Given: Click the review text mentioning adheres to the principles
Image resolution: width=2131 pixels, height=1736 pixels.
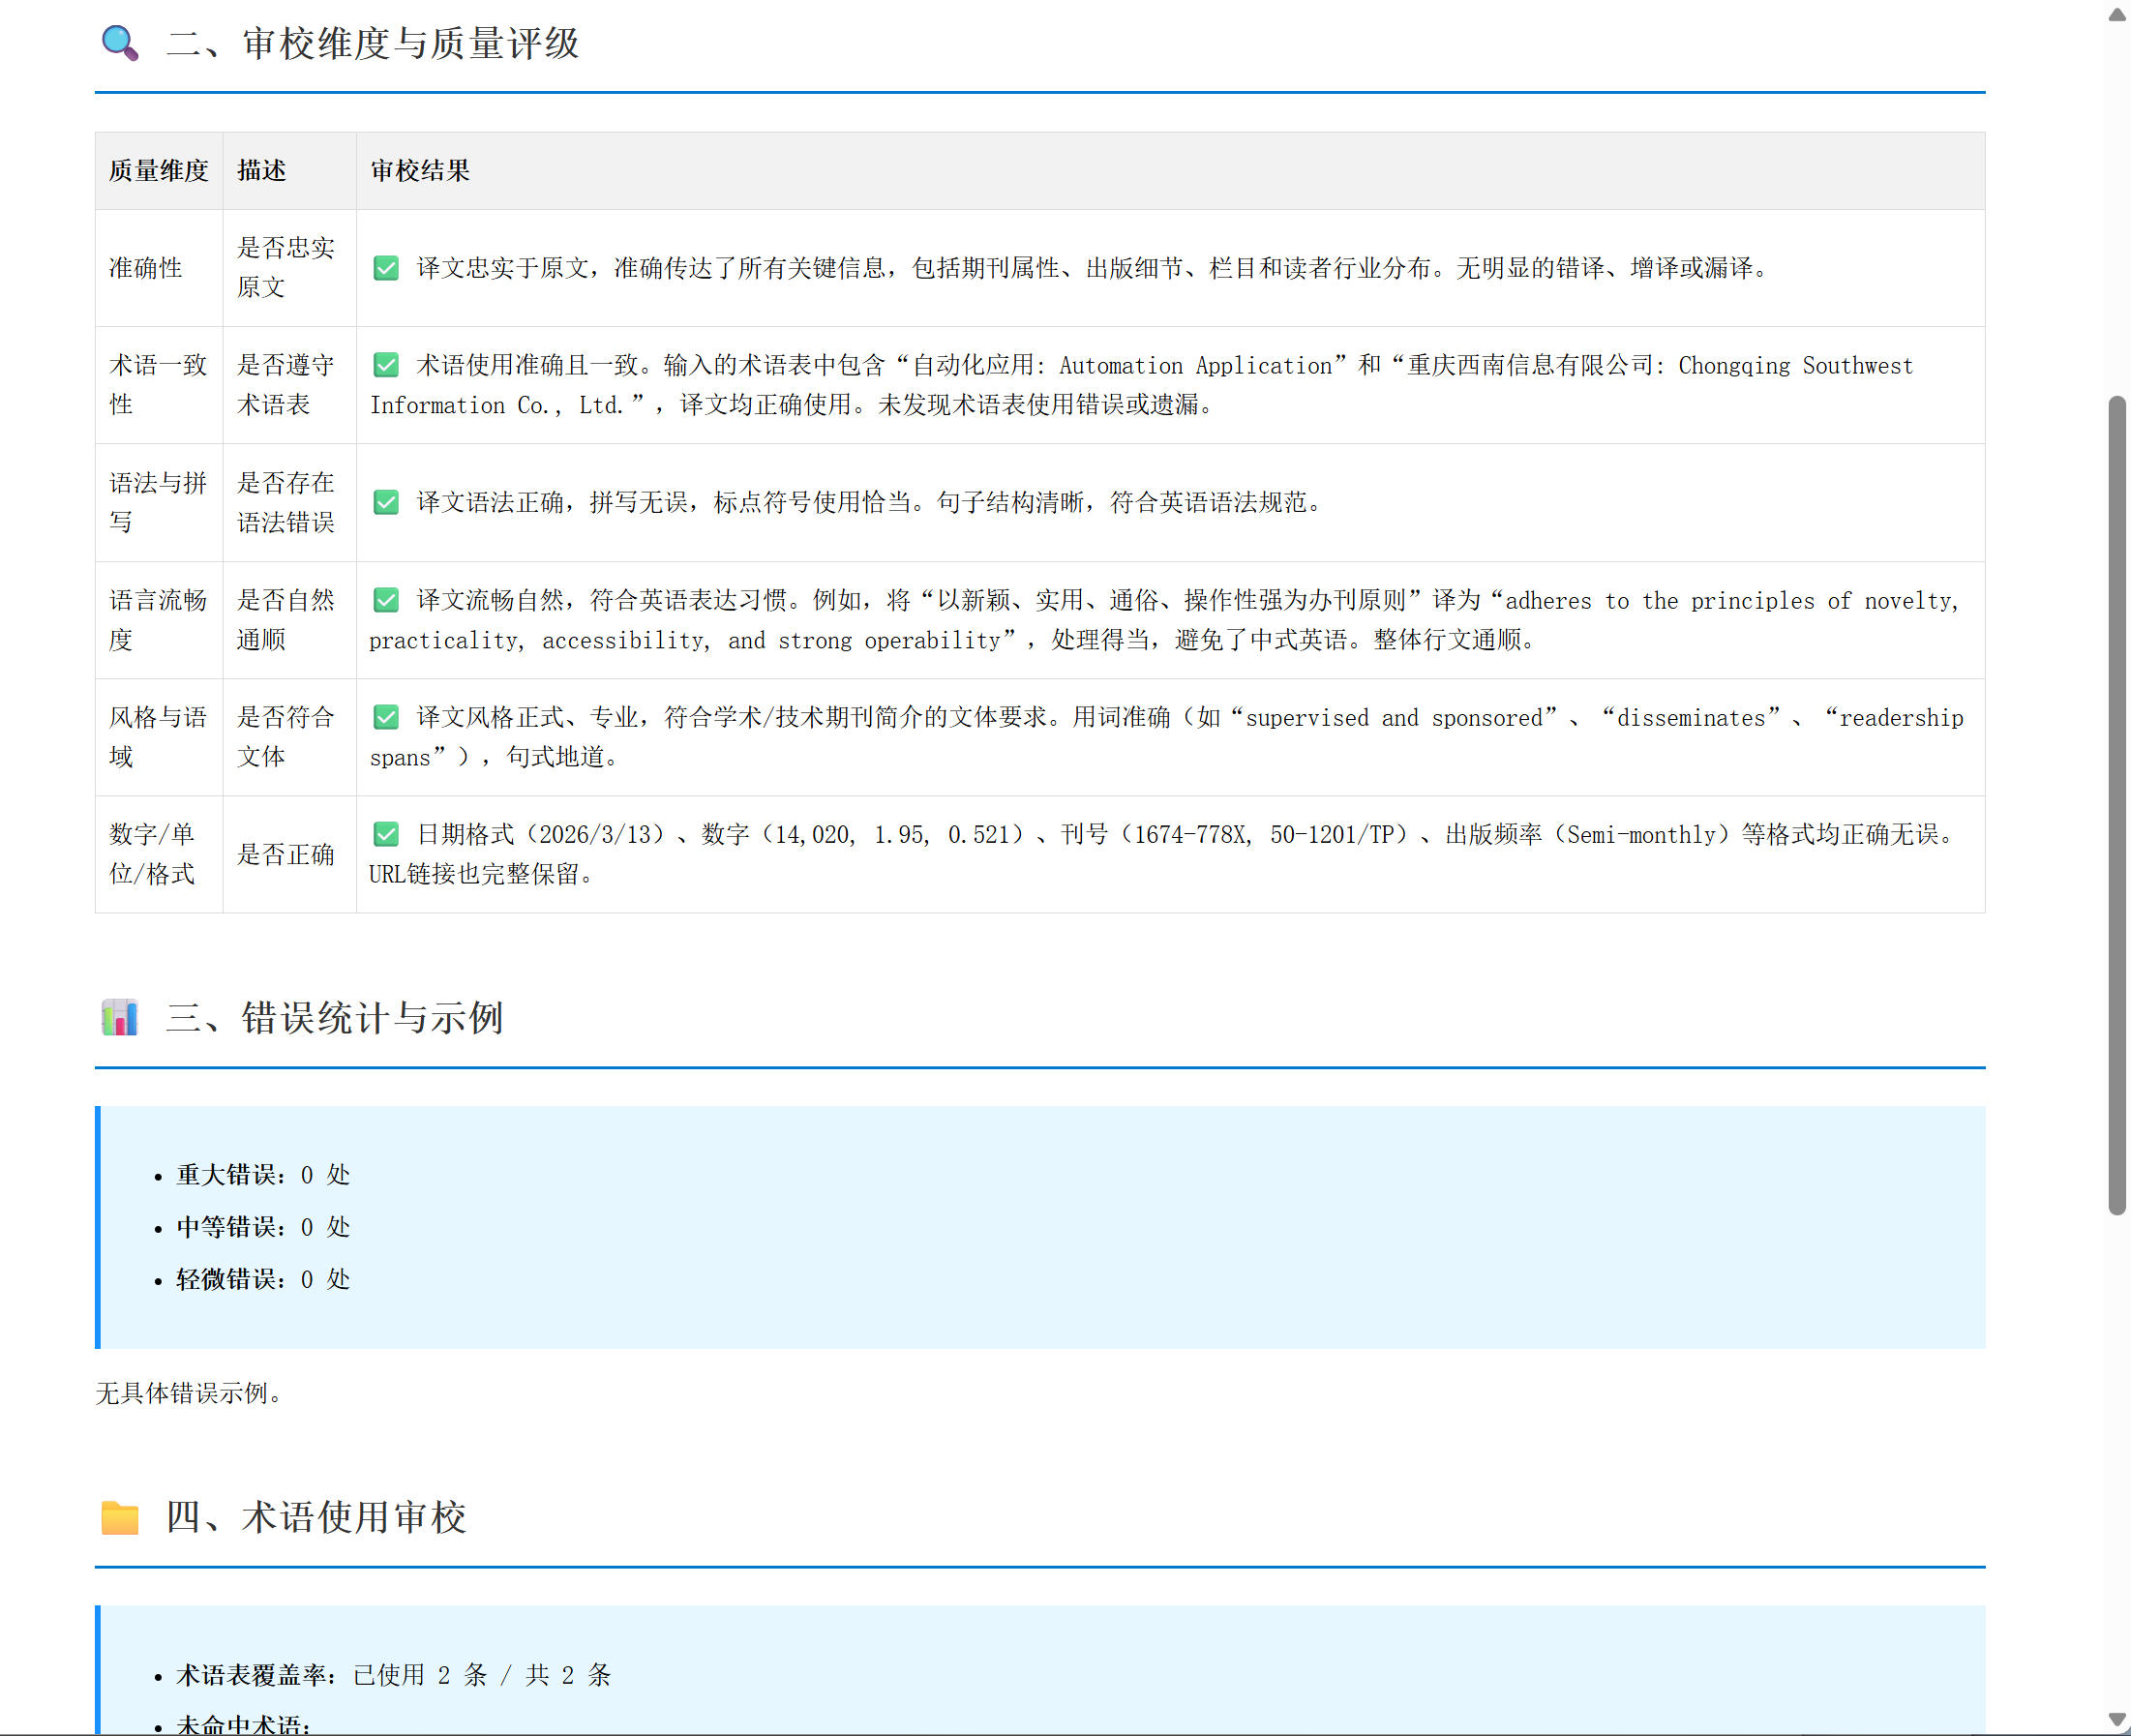Looking at the screenshot, I should [x=1165, y=620].
